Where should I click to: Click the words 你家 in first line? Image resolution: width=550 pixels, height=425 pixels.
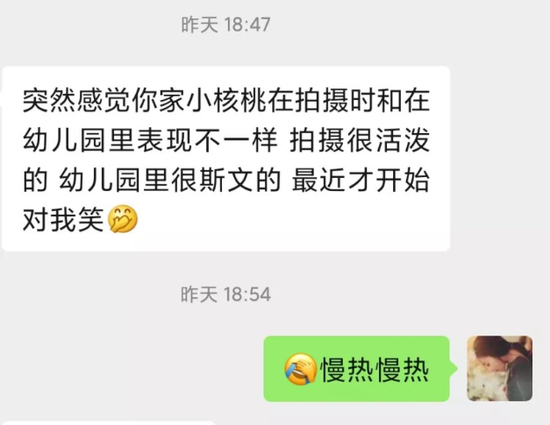(x=159, y=100)
